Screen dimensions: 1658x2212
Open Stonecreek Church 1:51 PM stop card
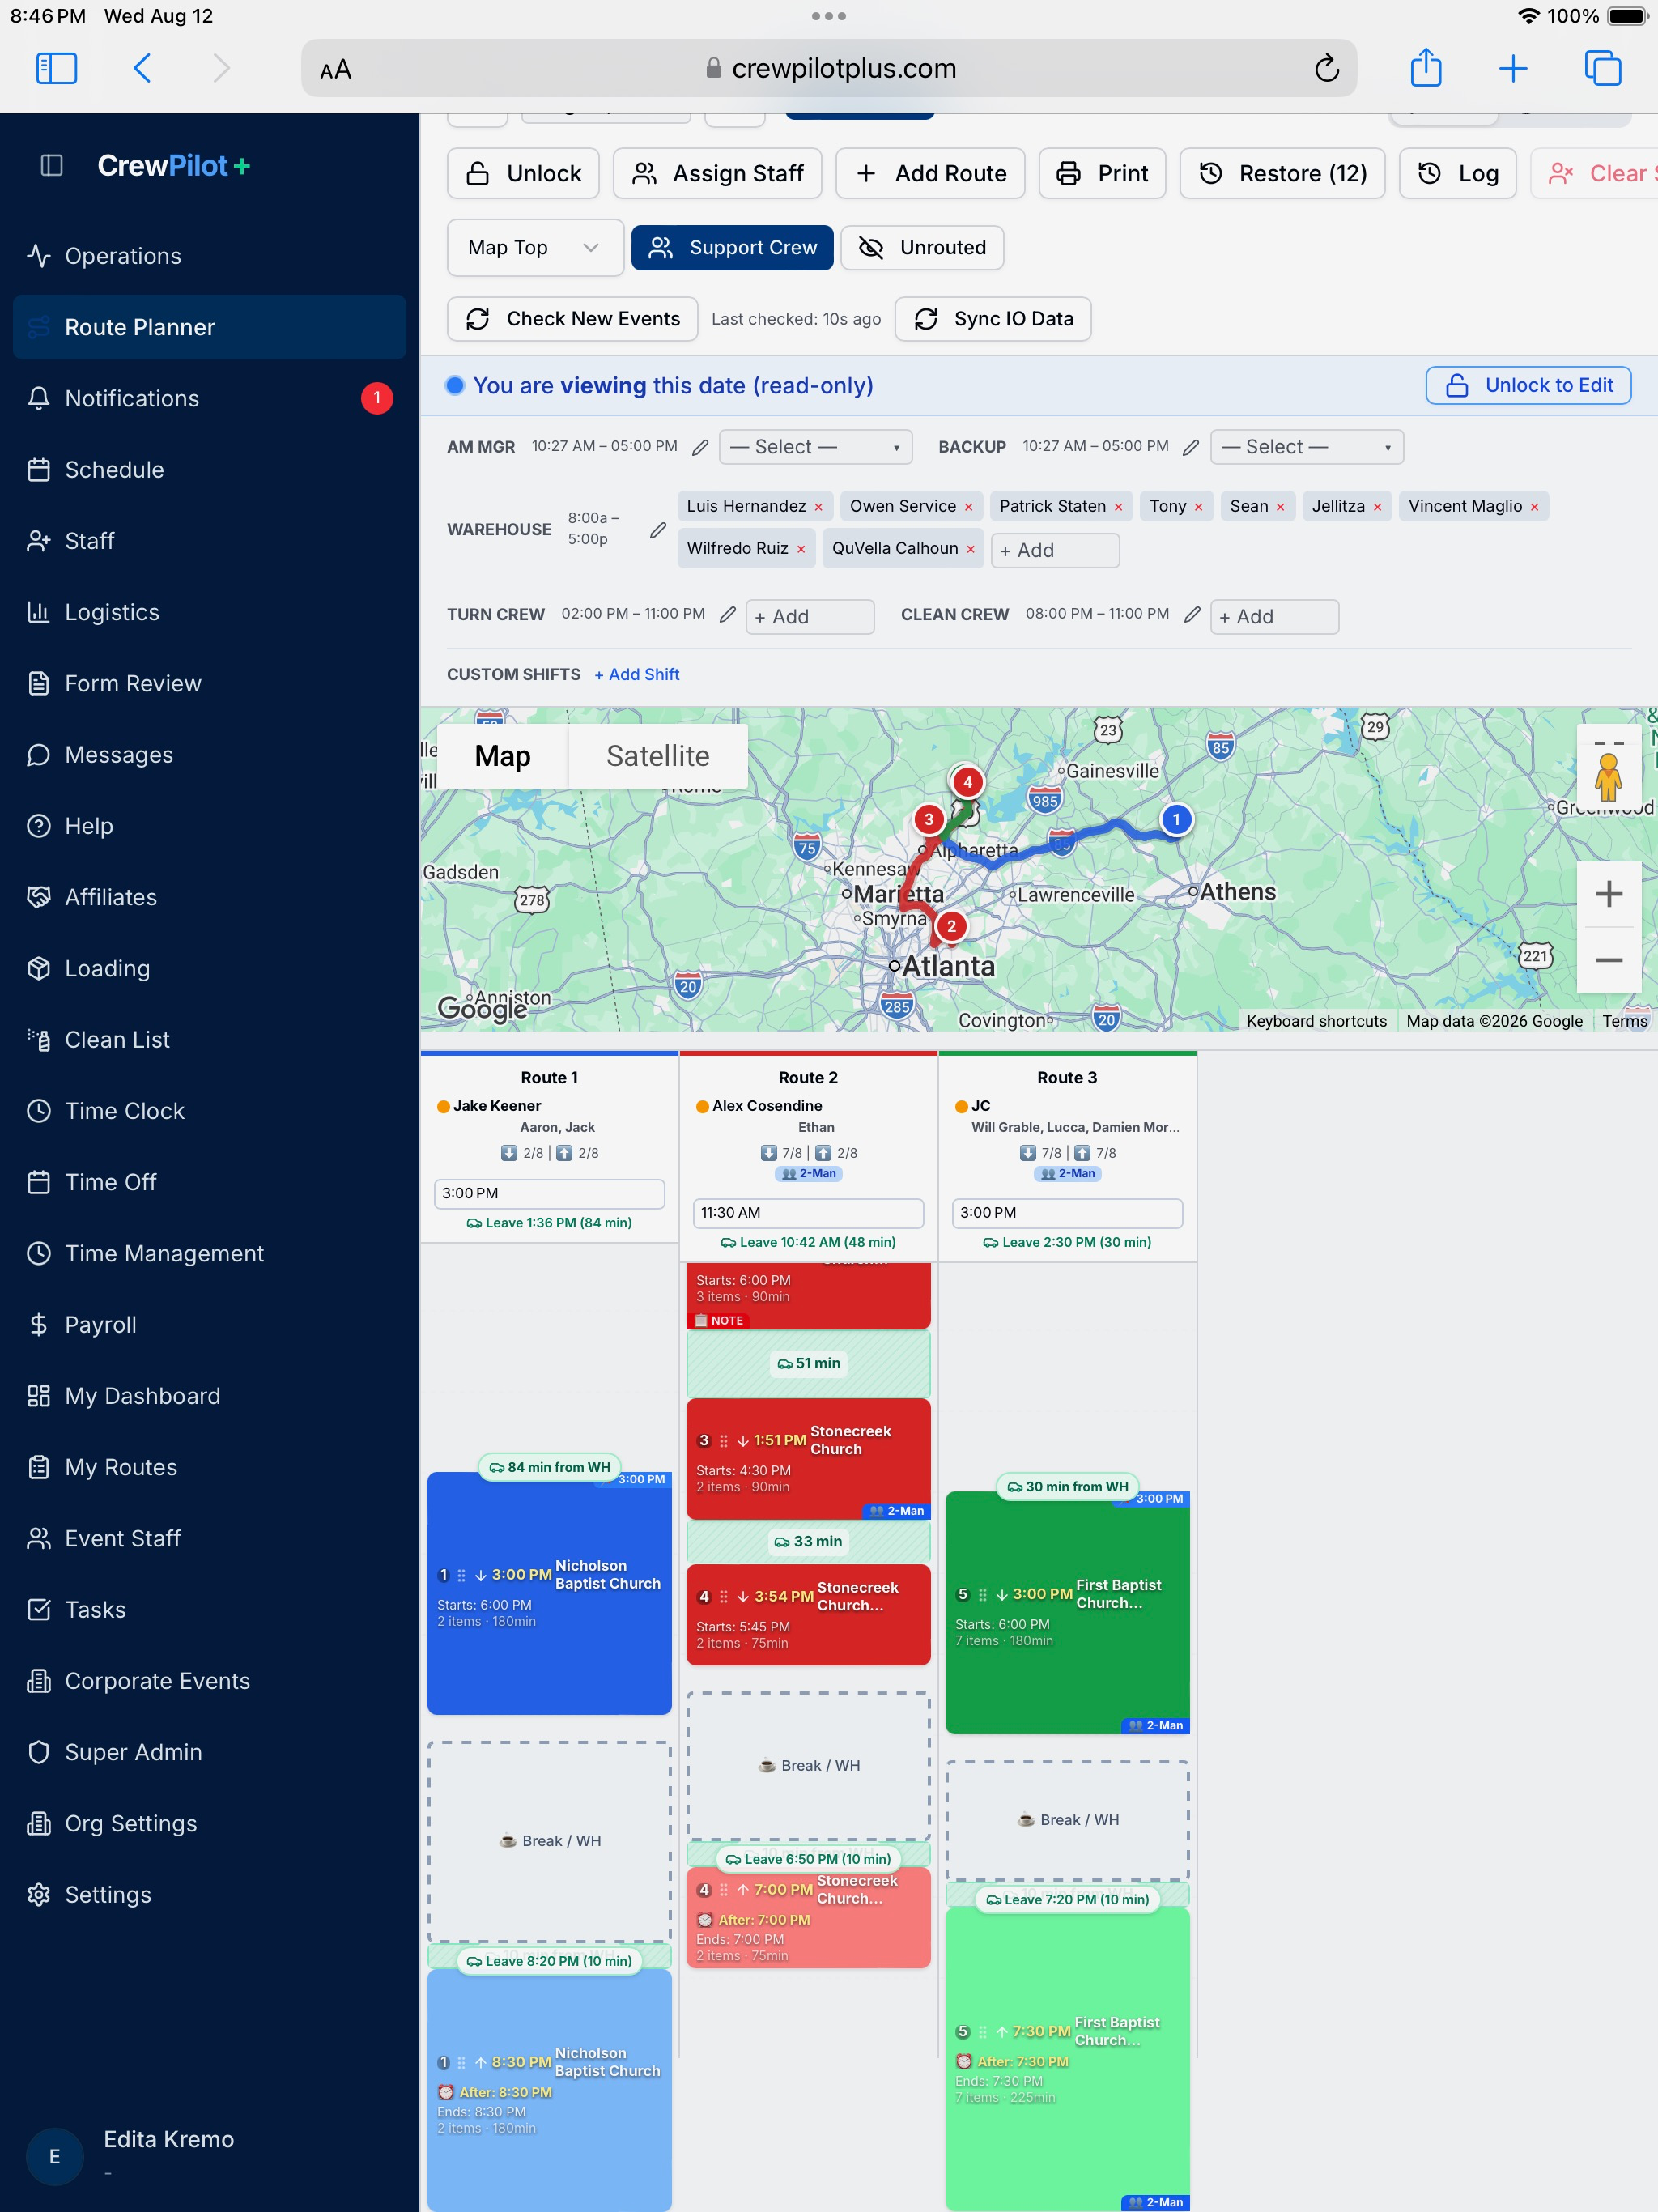[808, 1459]
